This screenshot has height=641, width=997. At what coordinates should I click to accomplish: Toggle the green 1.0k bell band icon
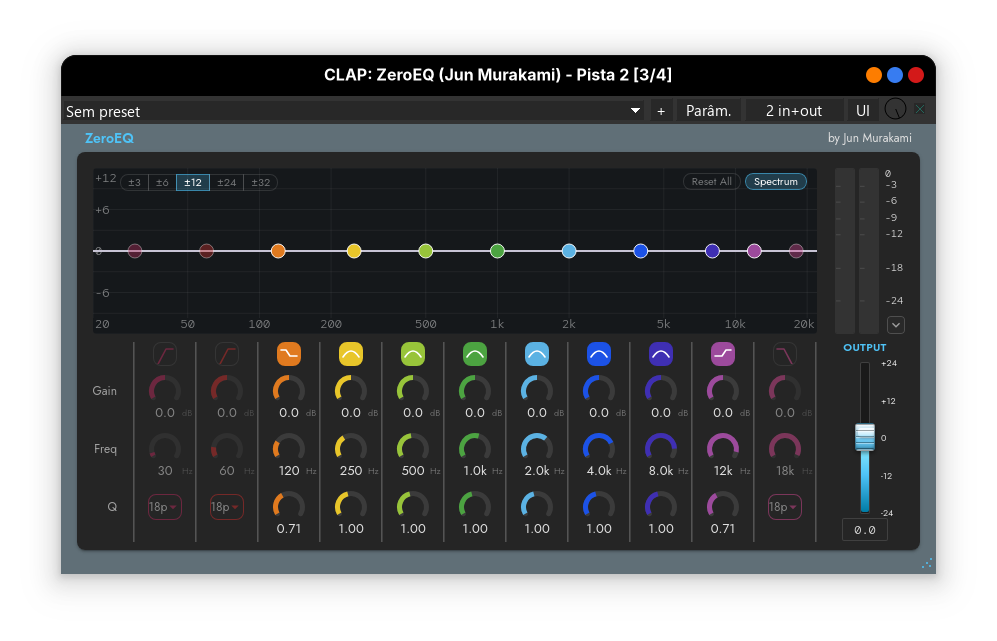coord(475,354)
